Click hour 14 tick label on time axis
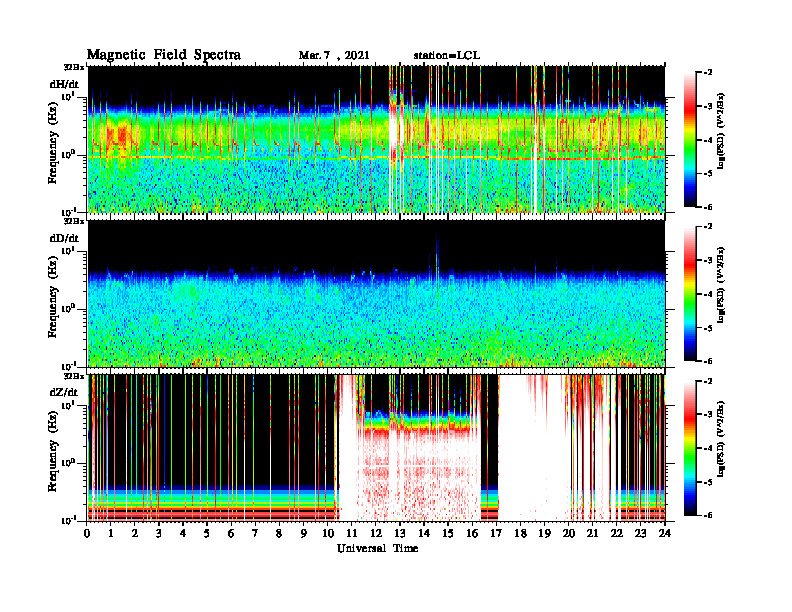 click(x=424, y=533)
